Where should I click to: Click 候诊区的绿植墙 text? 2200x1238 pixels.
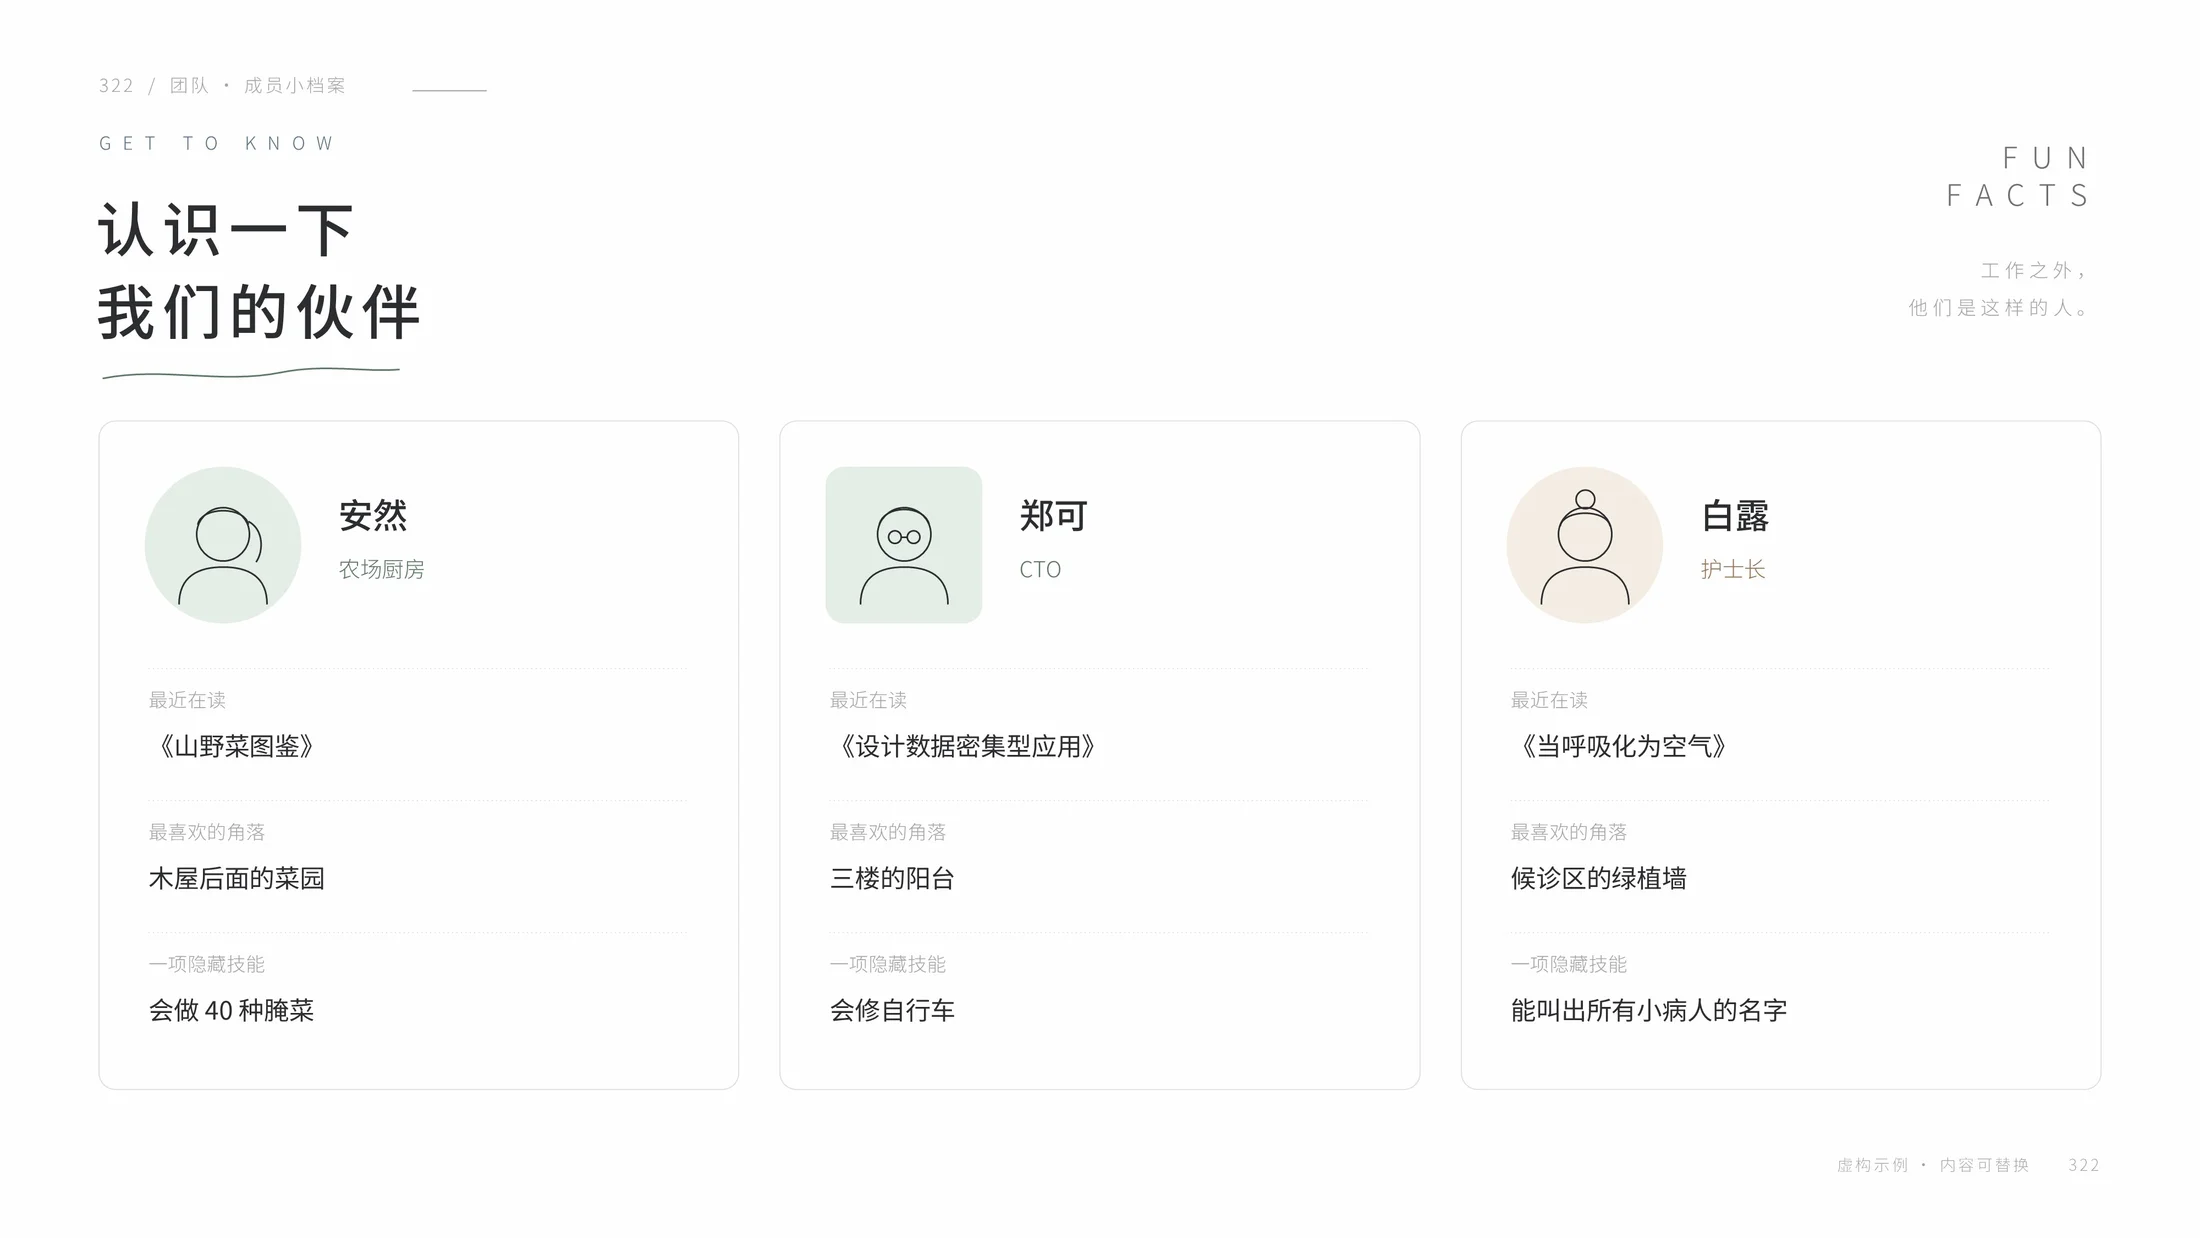[1599, 878]
